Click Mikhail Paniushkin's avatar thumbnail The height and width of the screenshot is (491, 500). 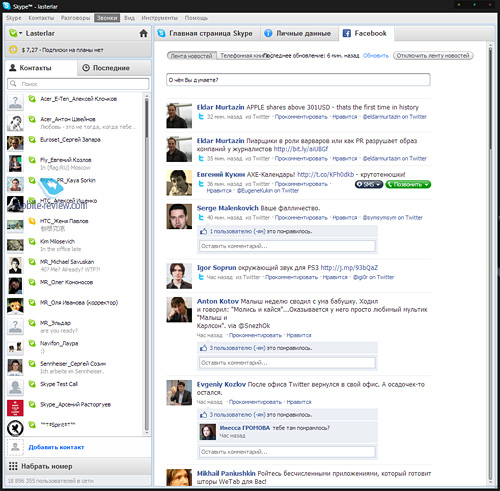[179, 477]
